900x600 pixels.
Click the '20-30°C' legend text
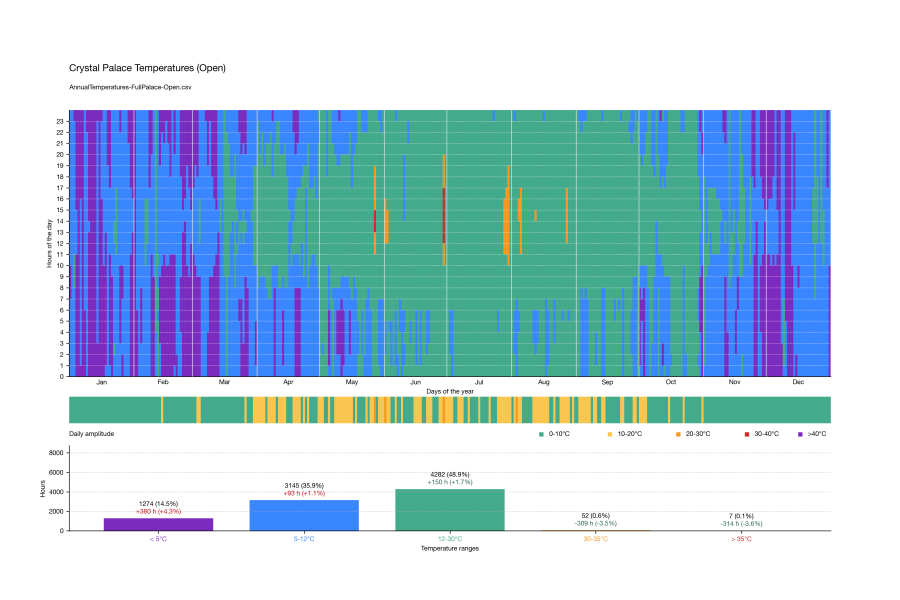point(698,433)
